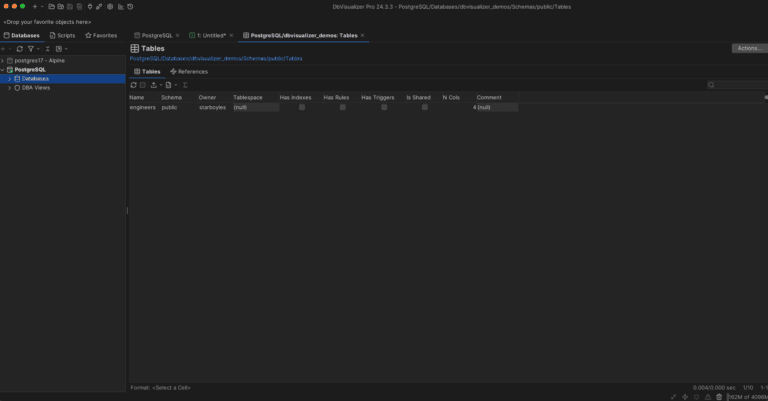Click the history clock icon in the top toolbar
This screenshot has height=401, width=768.
coord(130,7)
